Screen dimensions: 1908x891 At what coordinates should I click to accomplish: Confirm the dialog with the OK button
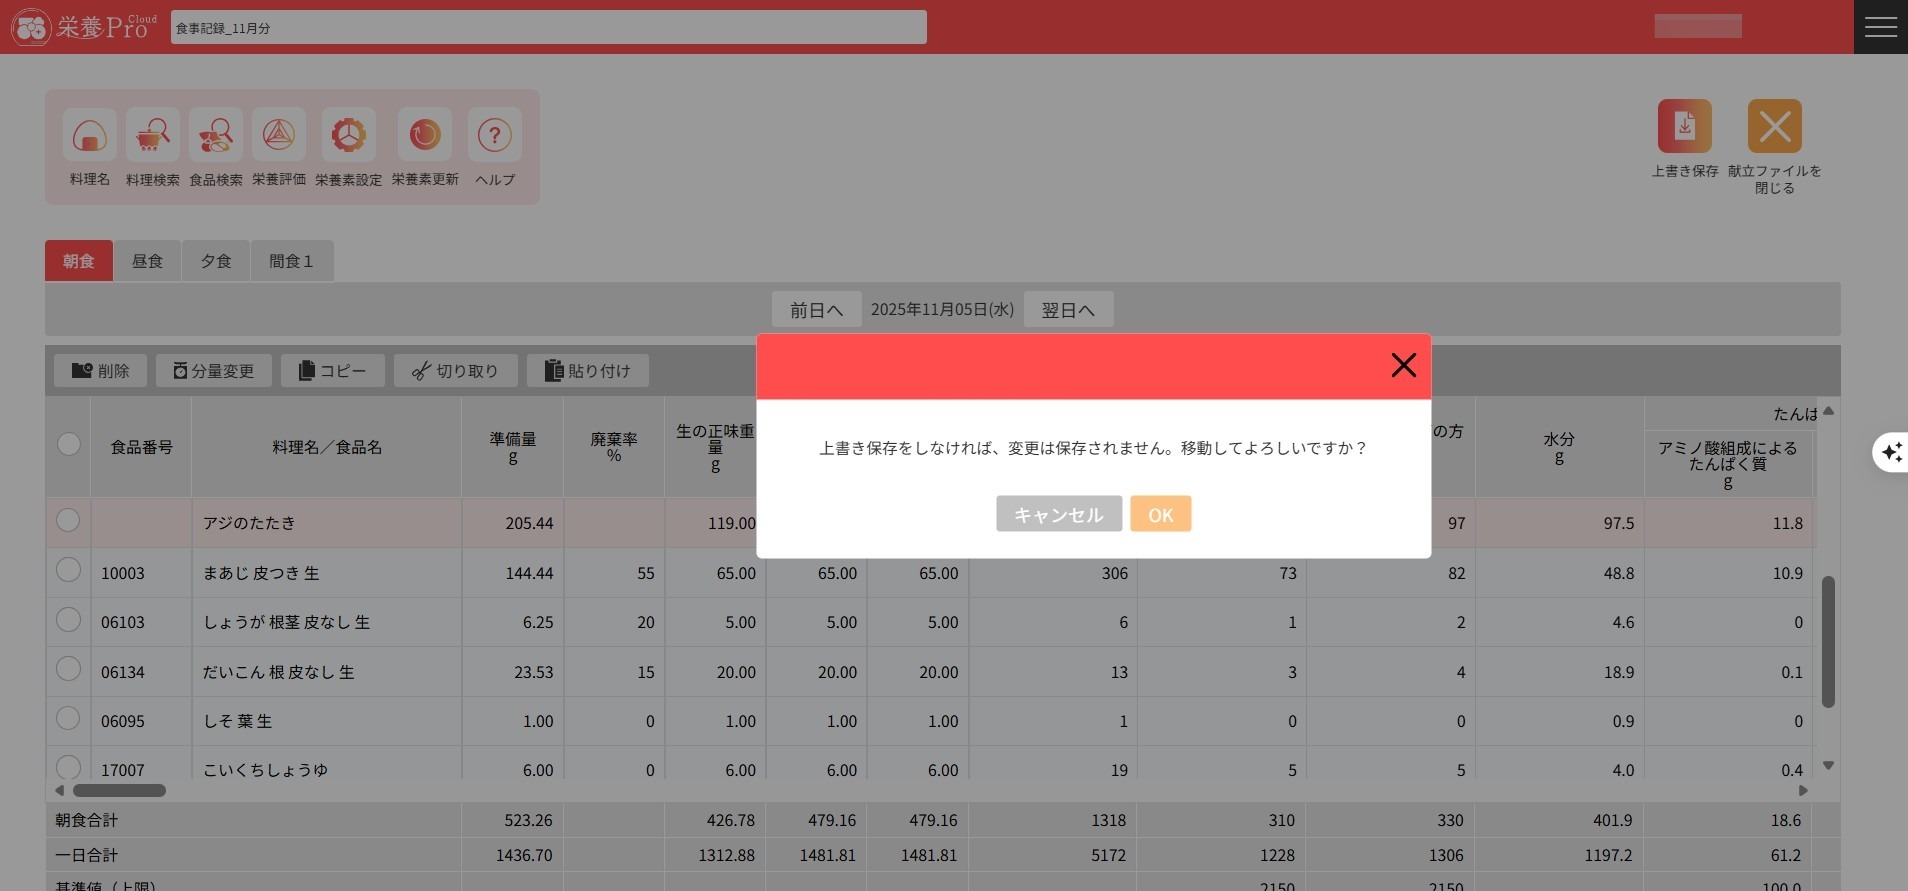(1160, 514)
